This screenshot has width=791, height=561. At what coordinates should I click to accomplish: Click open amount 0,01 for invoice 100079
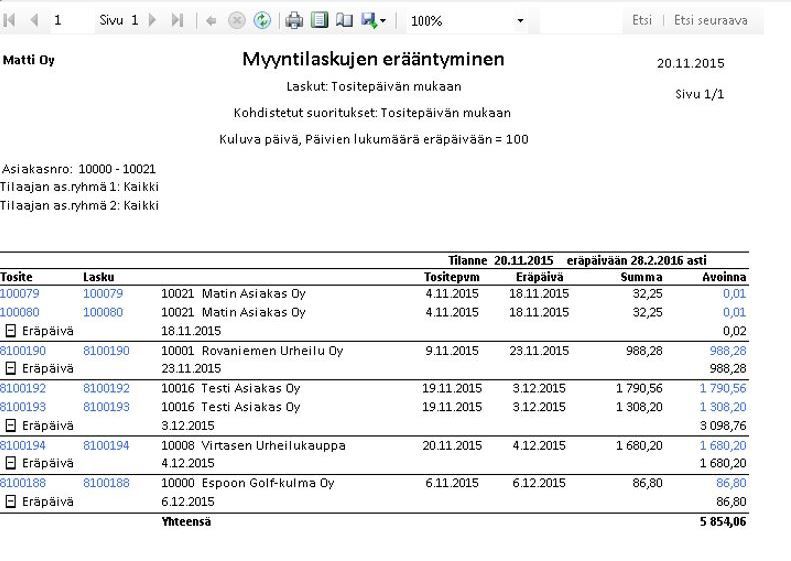pyautogui.click(x=734, y=294)
